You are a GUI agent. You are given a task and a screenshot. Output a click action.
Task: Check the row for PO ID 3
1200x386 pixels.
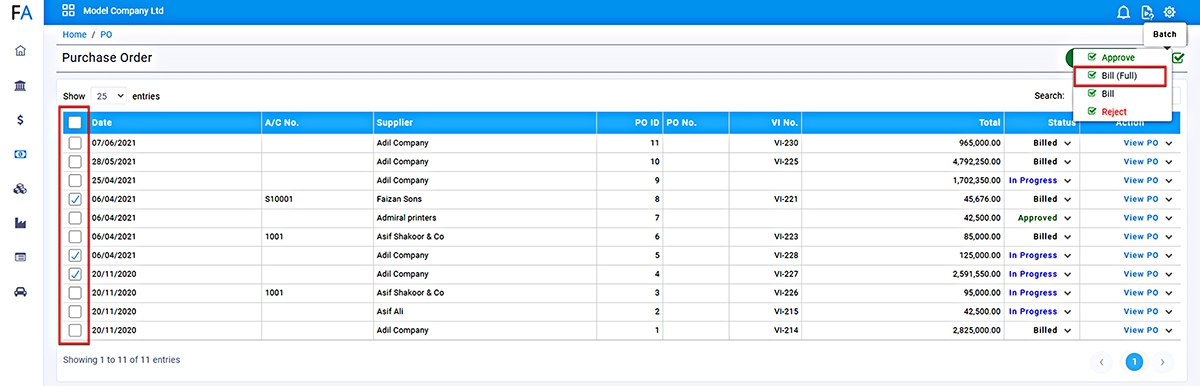(75, 293)
